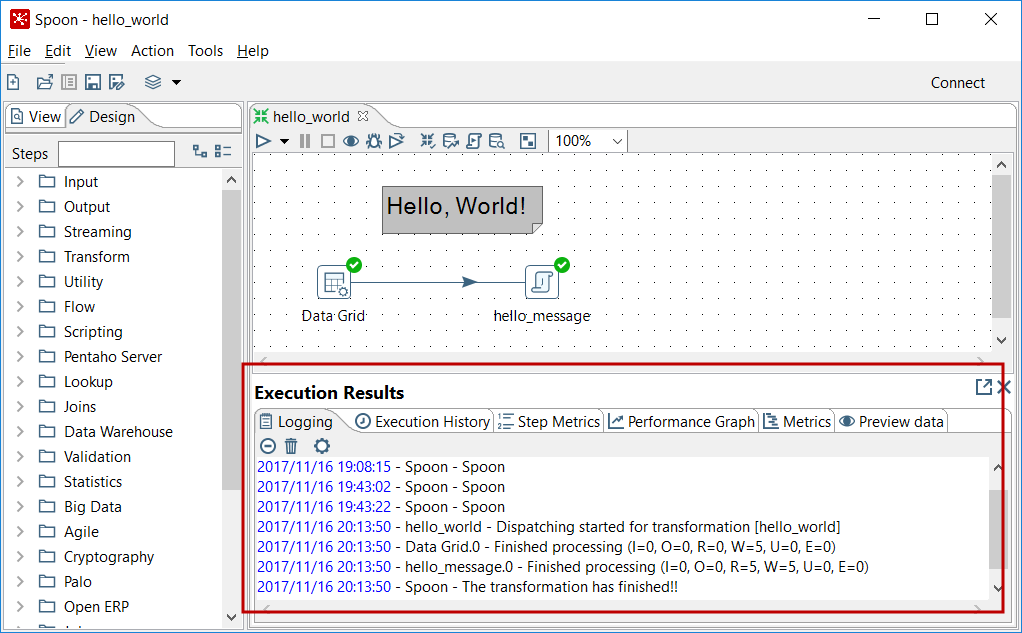
Task: Open the Tools menu
Action: 205,51
